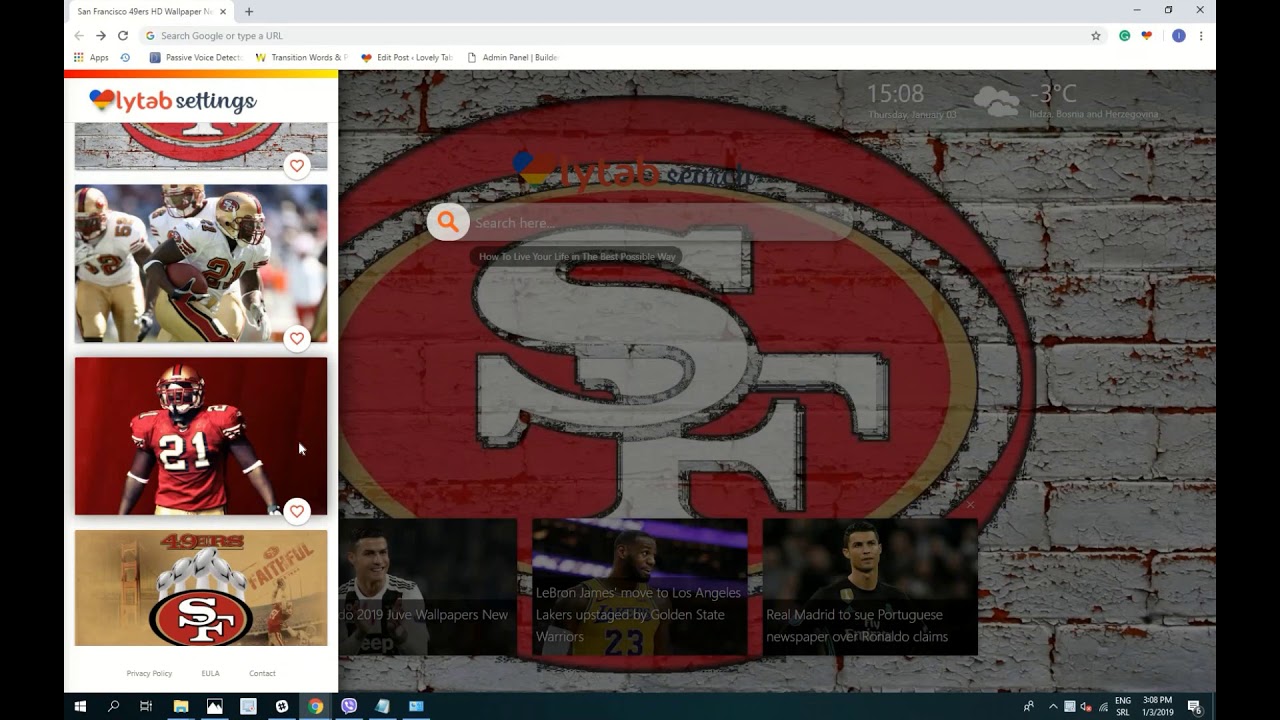Heart the 49ers players action photo
Screen dimensions: 1280x720
[297, 338]
